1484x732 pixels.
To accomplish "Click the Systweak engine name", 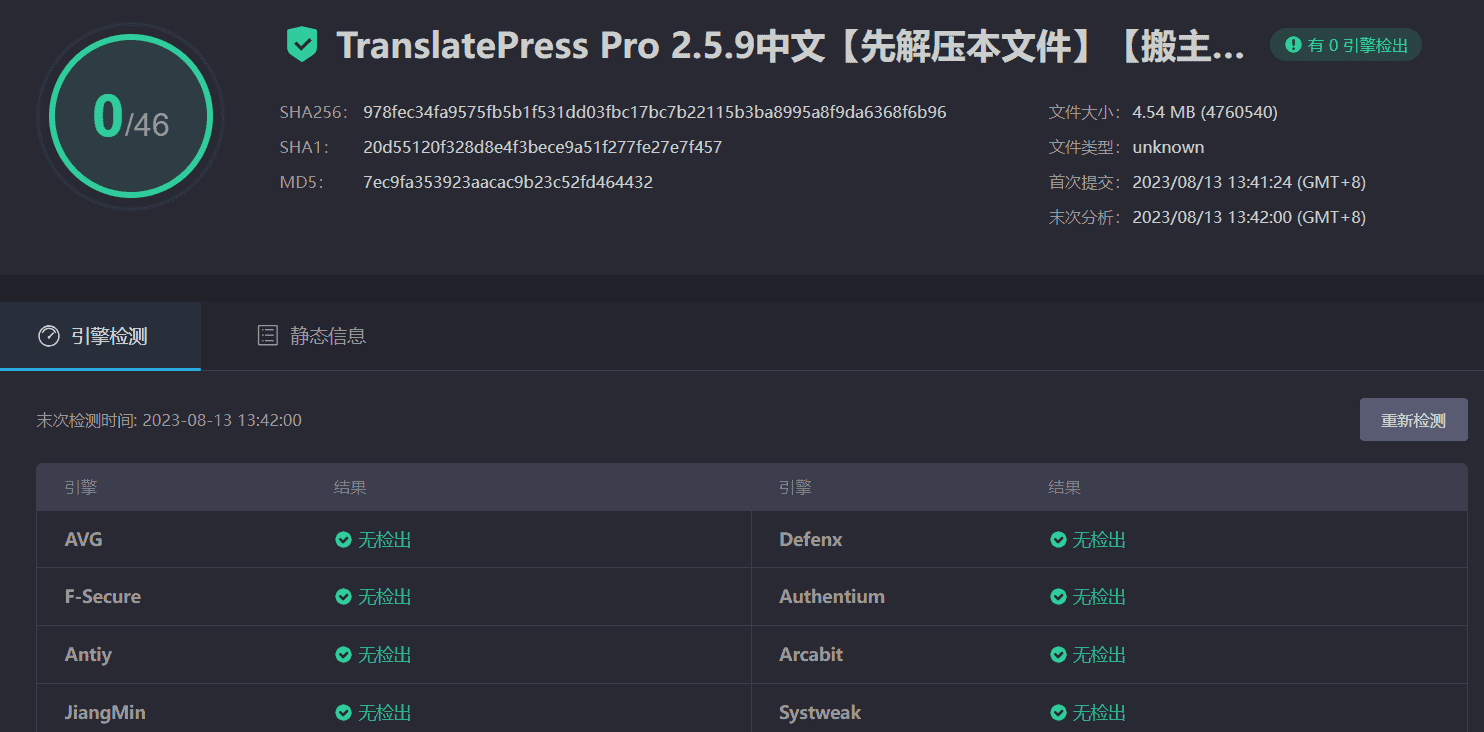I will [x=820, y=713].
